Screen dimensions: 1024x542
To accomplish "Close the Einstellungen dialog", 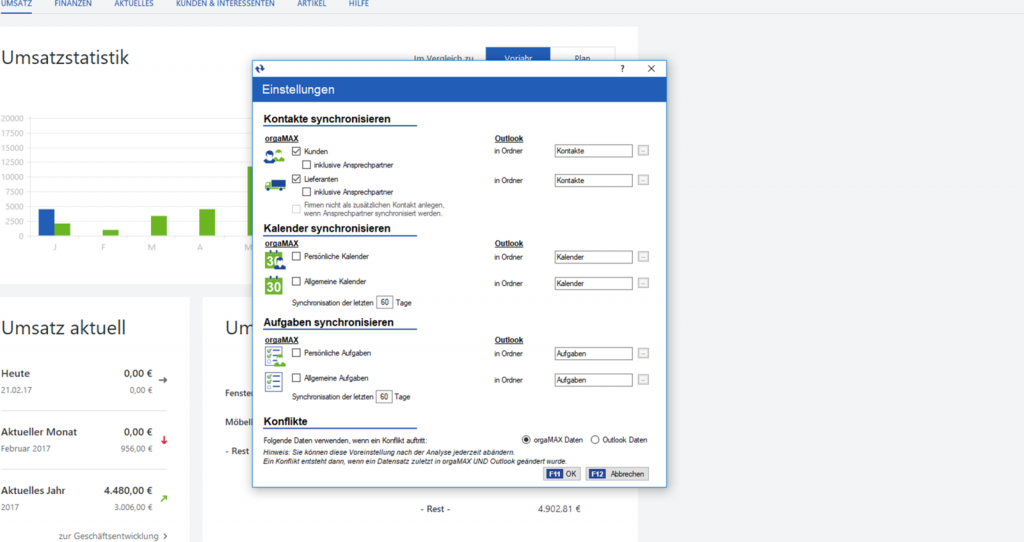I will (x=651, y=69).
